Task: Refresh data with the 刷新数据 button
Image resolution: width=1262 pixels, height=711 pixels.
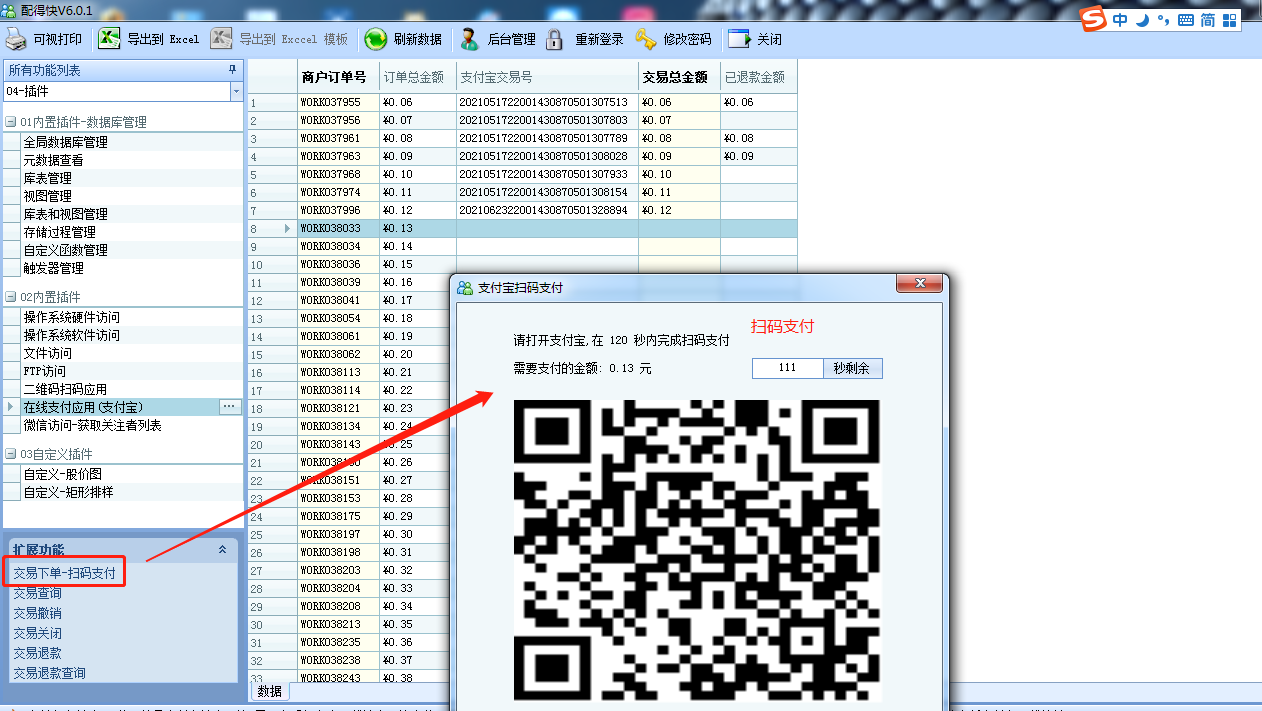Action: 403,40
